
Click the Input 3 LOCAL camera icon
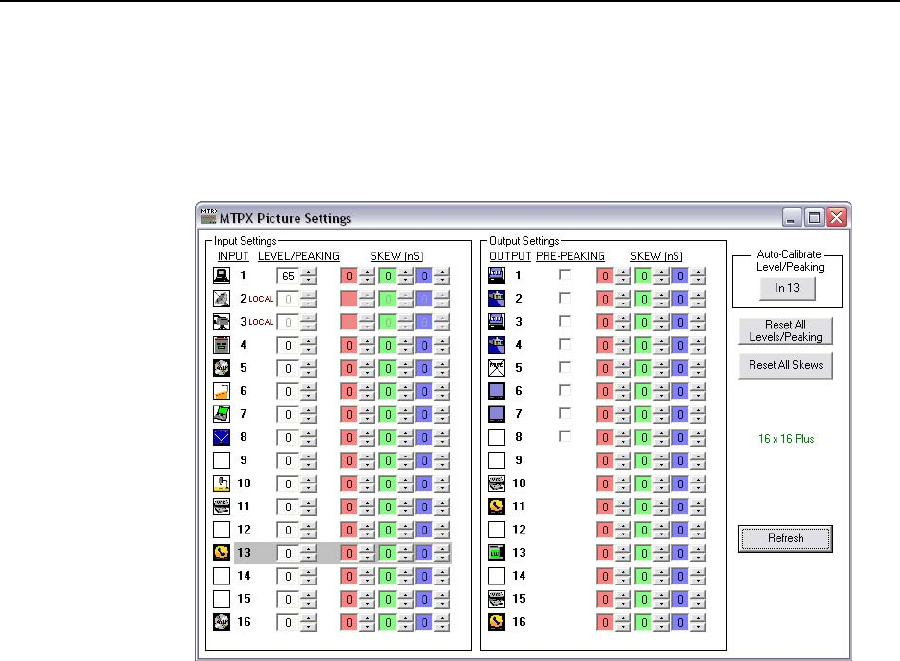point(222,321)
